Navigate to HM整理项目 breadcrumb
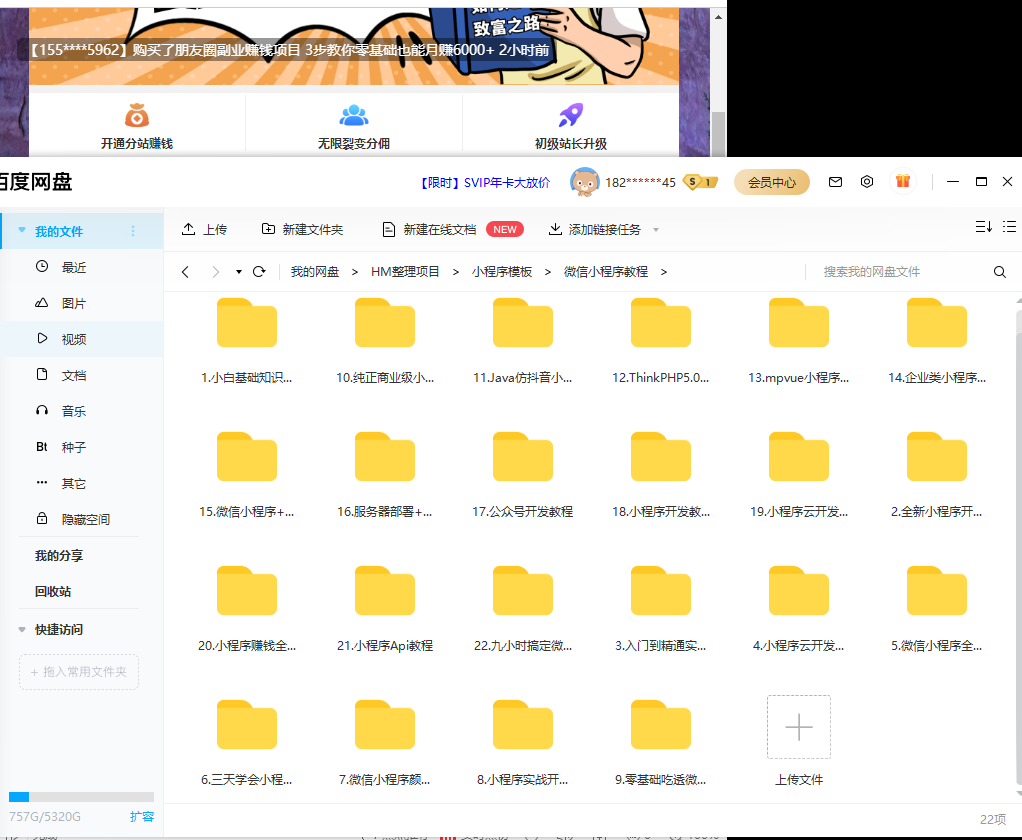Image resolution: width=1022 pixels, height=840 pixels. (x=405, y=272)
